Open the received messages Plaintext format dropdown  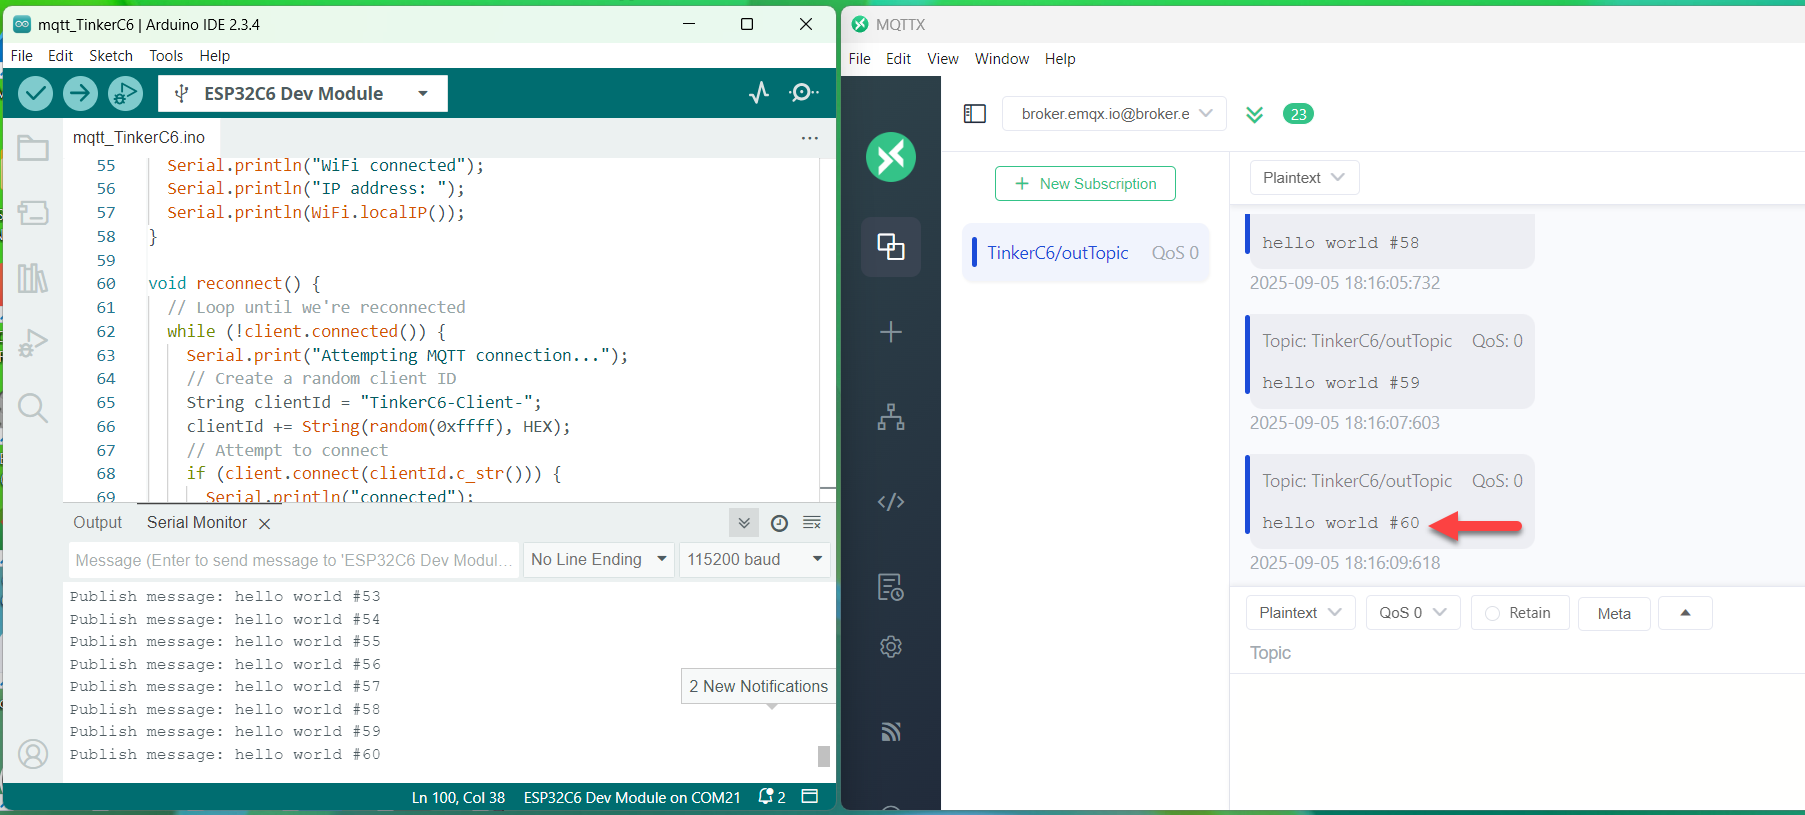(x=1304, y=178)
